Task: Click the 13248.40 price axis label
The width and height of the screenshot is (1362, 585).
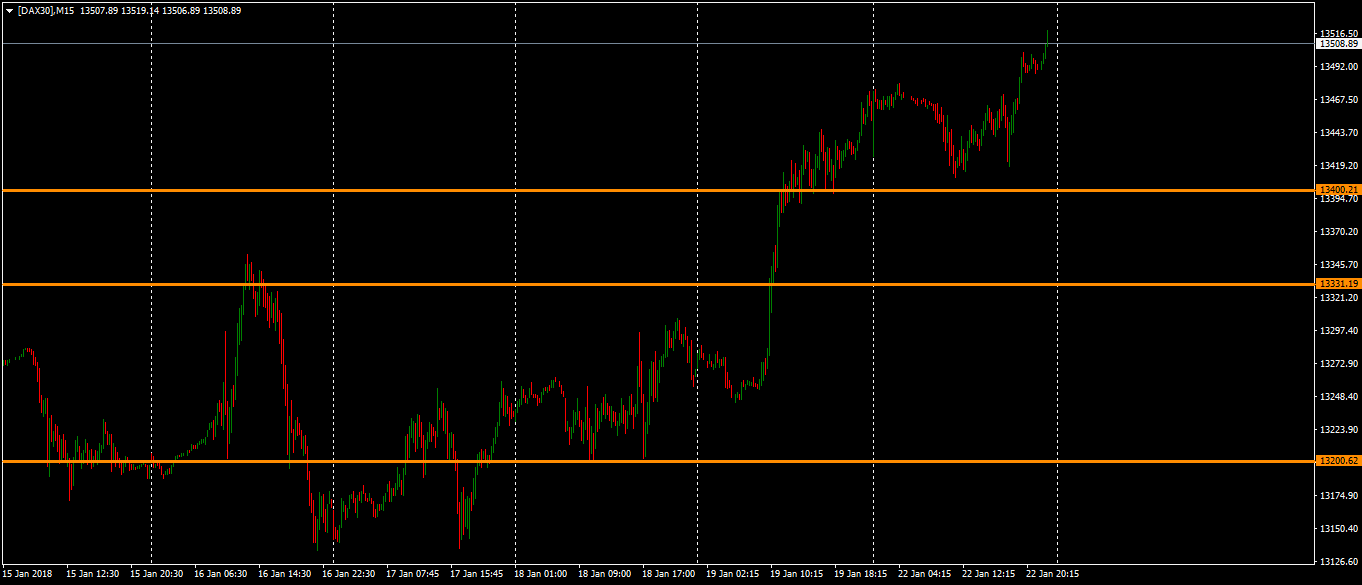Action: (1338, 397)
